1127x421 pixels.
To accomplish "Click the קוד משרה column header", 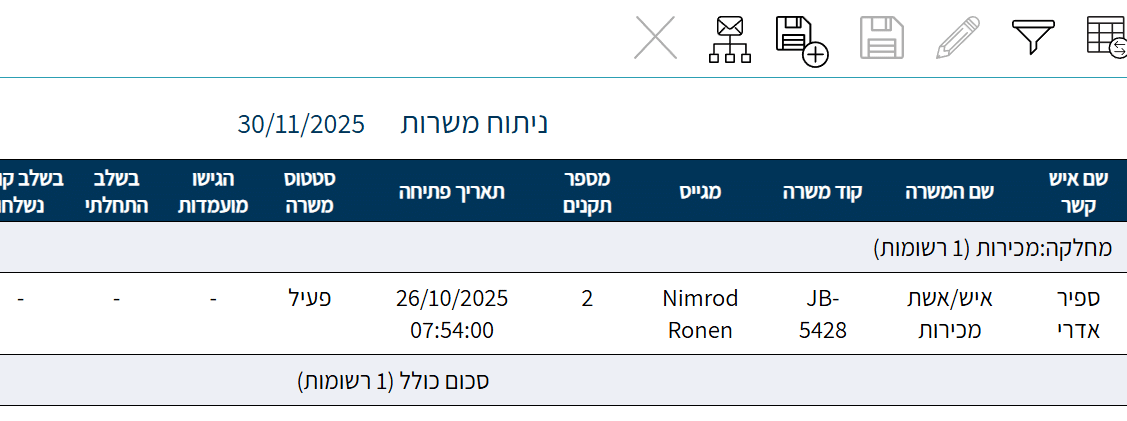I will coord(822,191).
